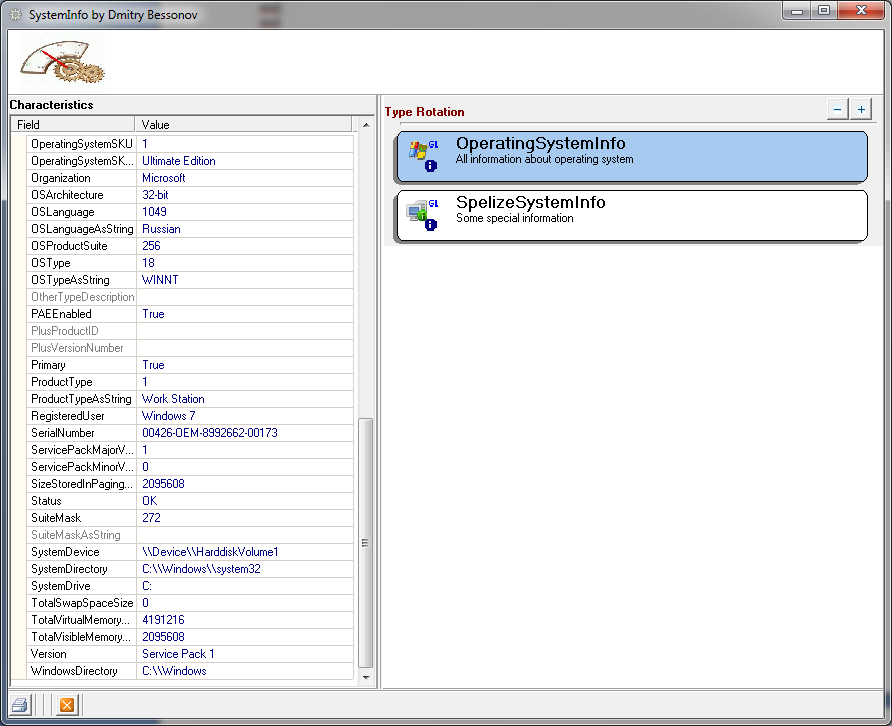Select the ServicePackMajorV... field
This screenshot has width=892, height=726.
[x=82, y=450]
